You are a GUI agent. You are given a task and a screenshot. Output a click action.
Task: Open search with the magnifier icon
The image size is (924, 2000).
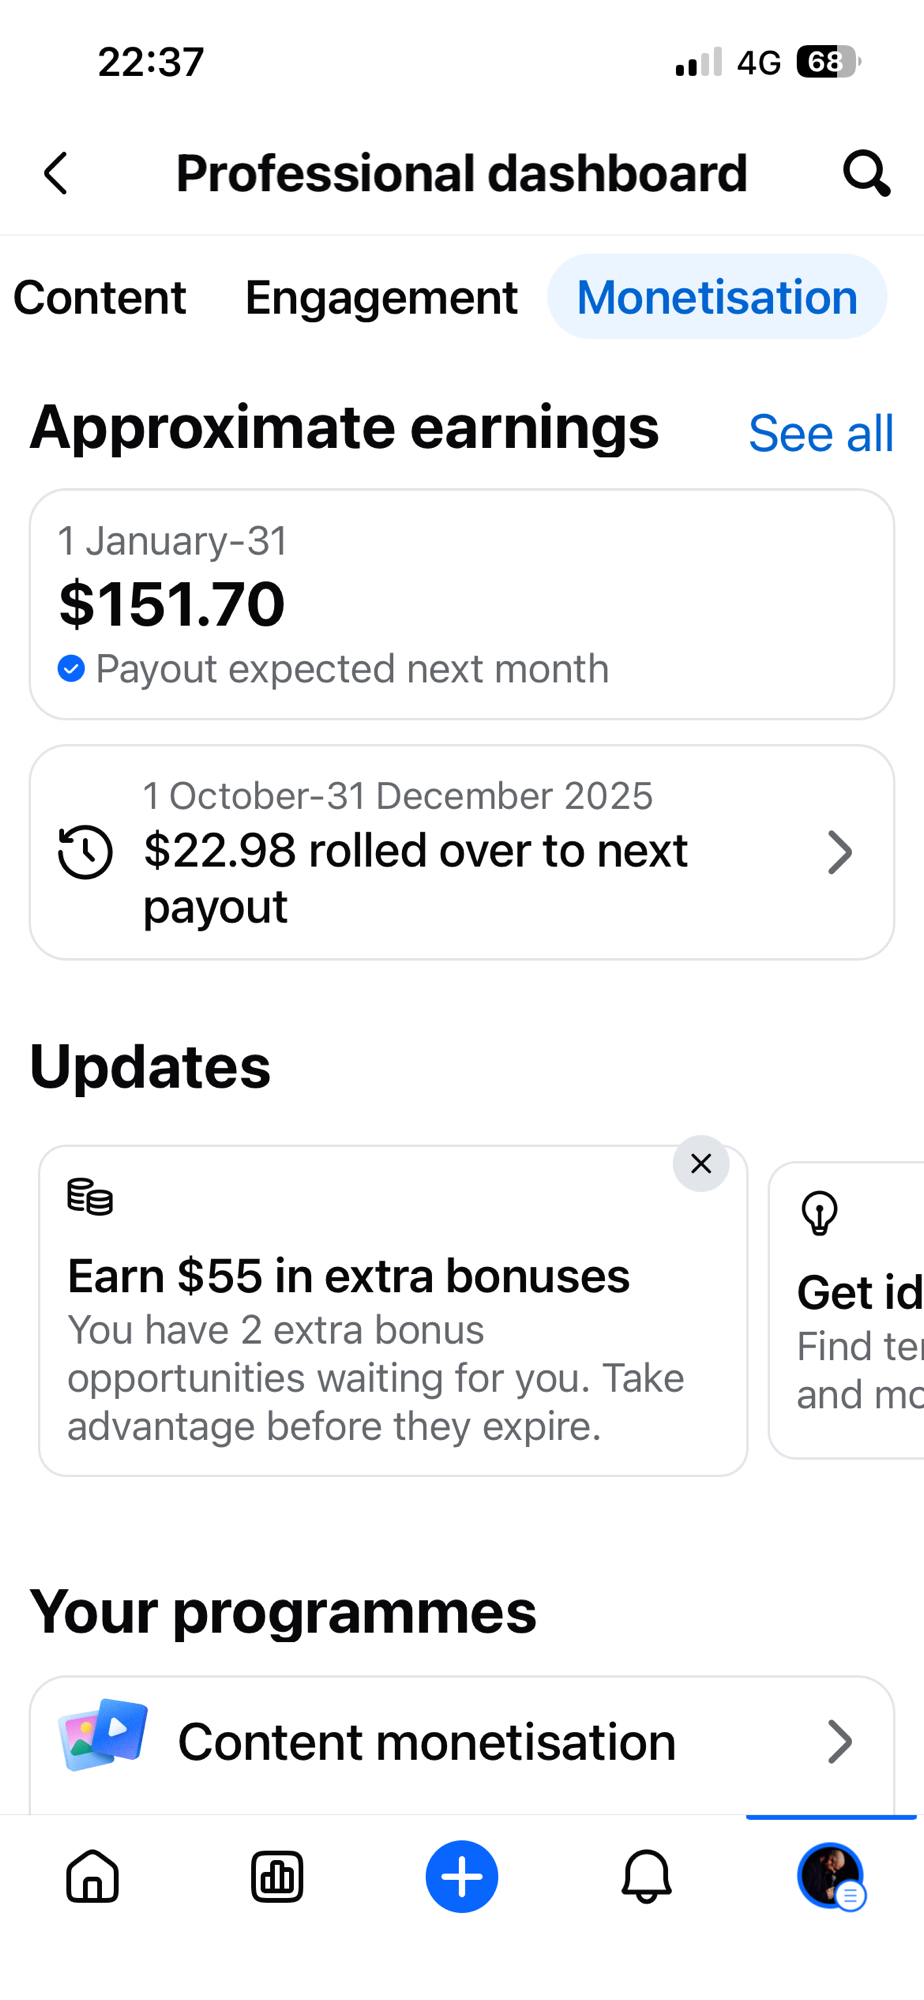(x=866, y=174)
